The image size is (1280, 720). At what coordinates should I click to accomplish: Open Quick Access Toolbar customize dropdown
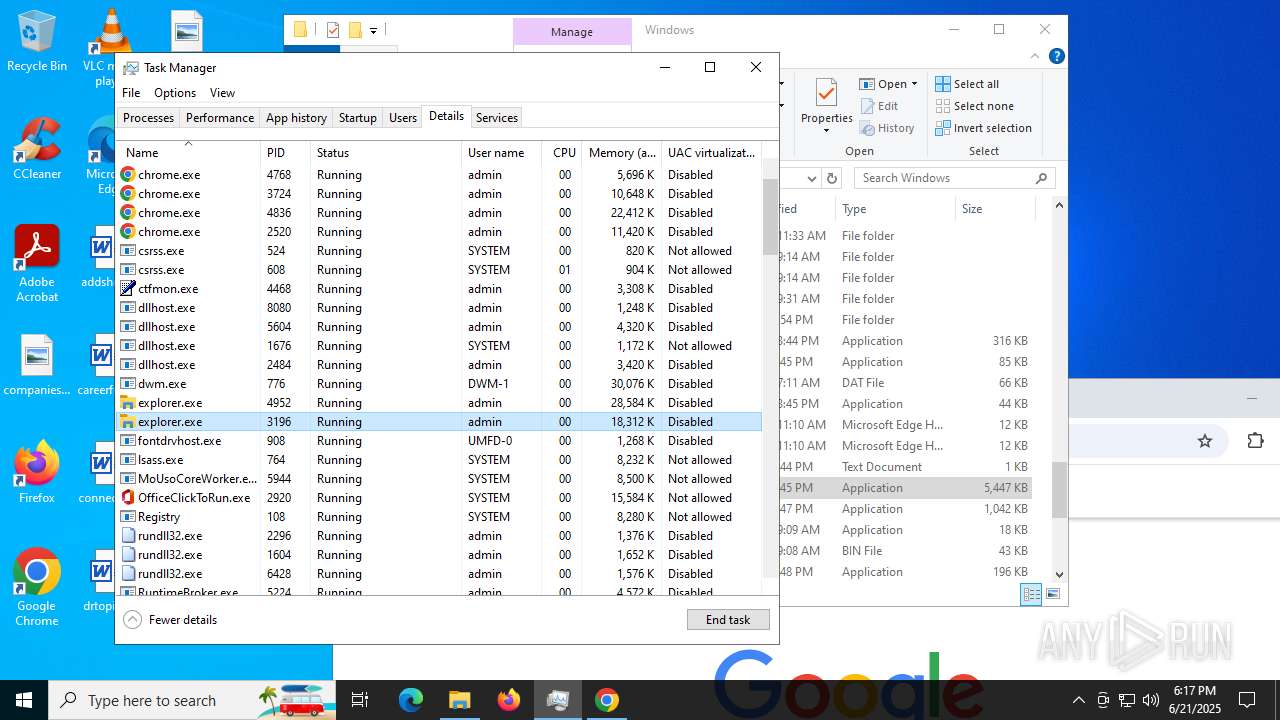coord(373,31)
